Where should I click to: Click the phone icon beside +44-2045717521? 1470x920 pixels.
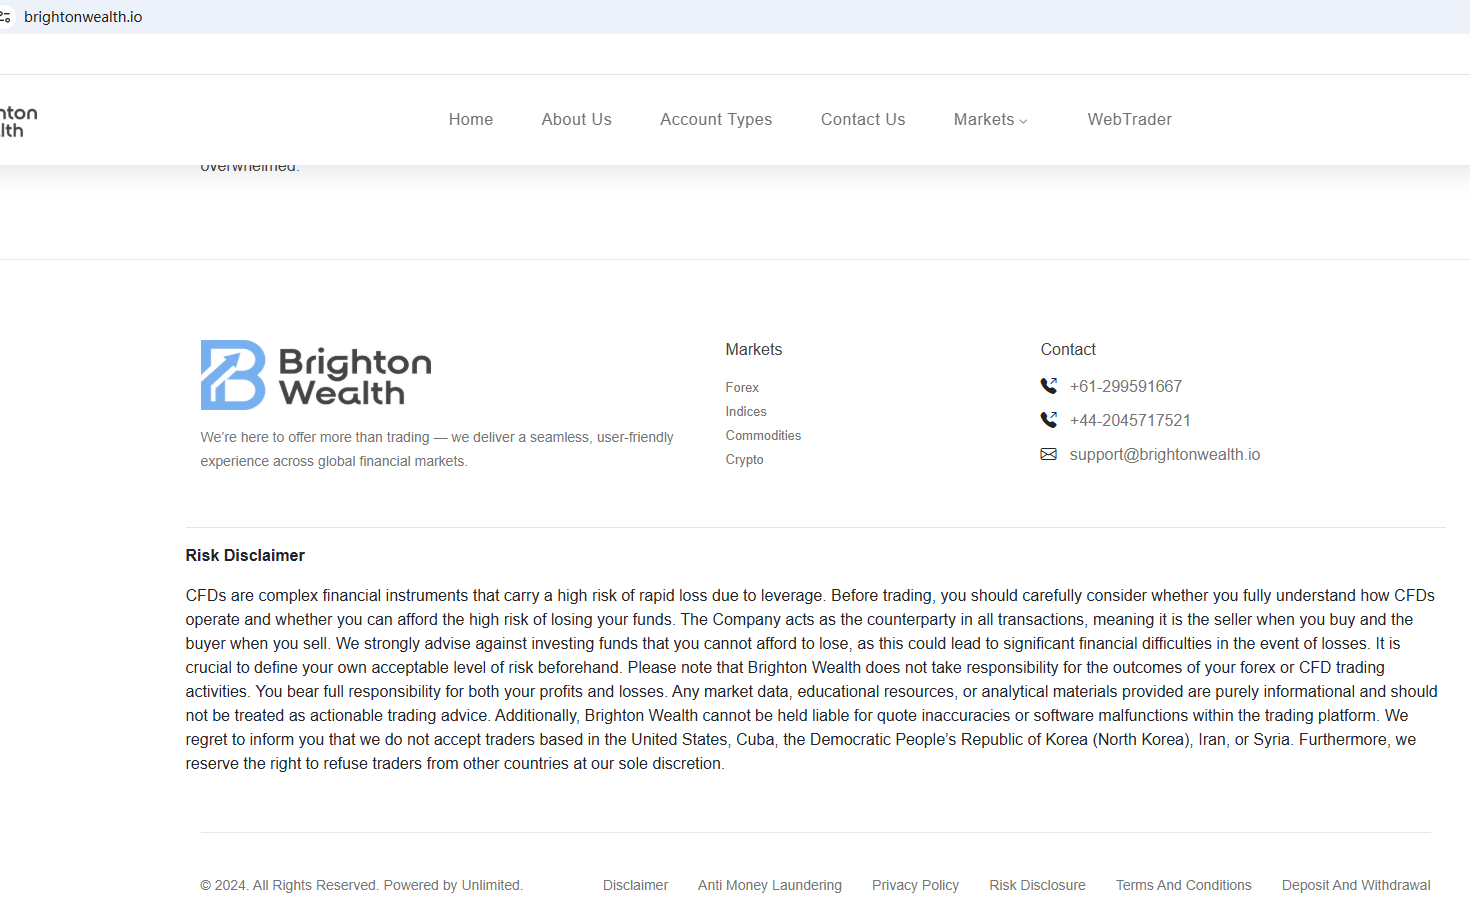point(1049,420)
